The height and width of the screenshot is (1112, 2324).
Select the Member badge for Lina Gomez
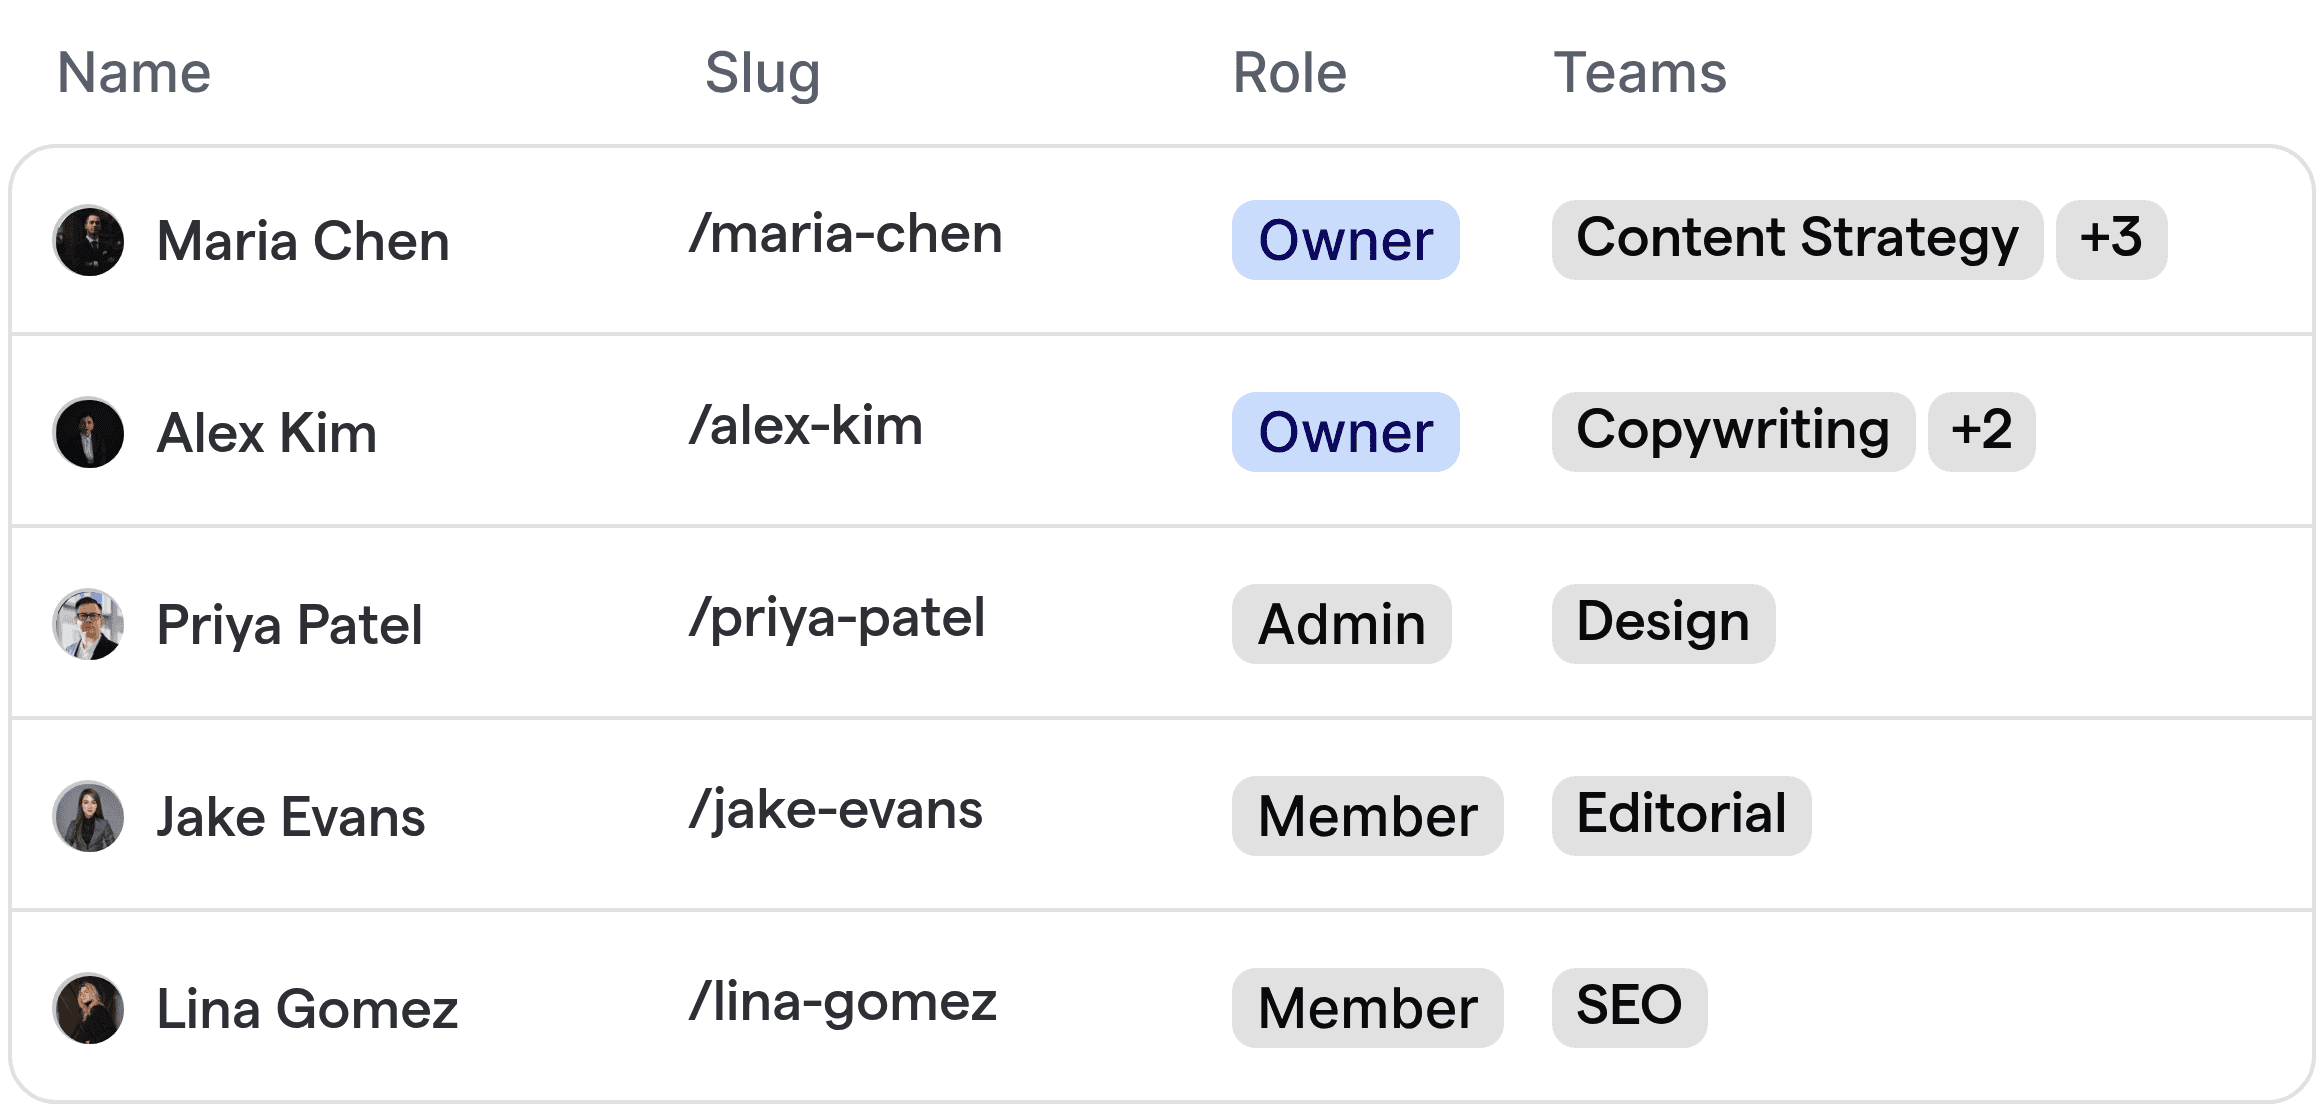pos(1366,1008)
